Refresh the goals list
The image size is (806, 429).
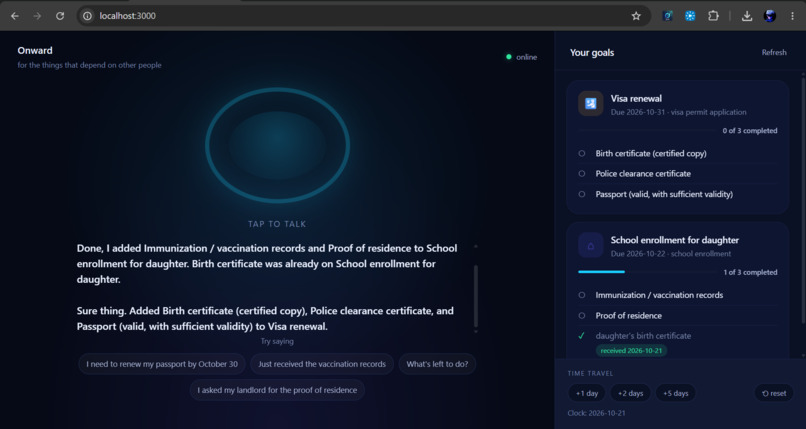pyautogui.click(x=774, y=52)
